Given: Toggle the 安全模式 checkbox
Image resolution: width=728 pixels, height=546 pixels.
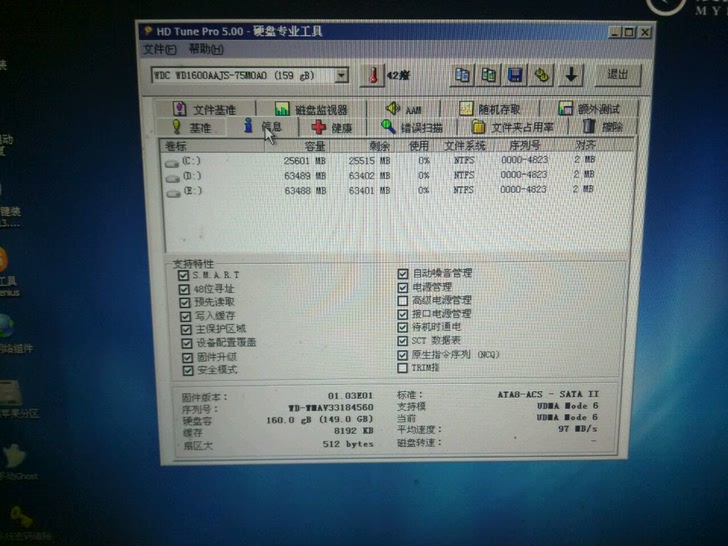Looking at the screenshot, I should [188, 370].
